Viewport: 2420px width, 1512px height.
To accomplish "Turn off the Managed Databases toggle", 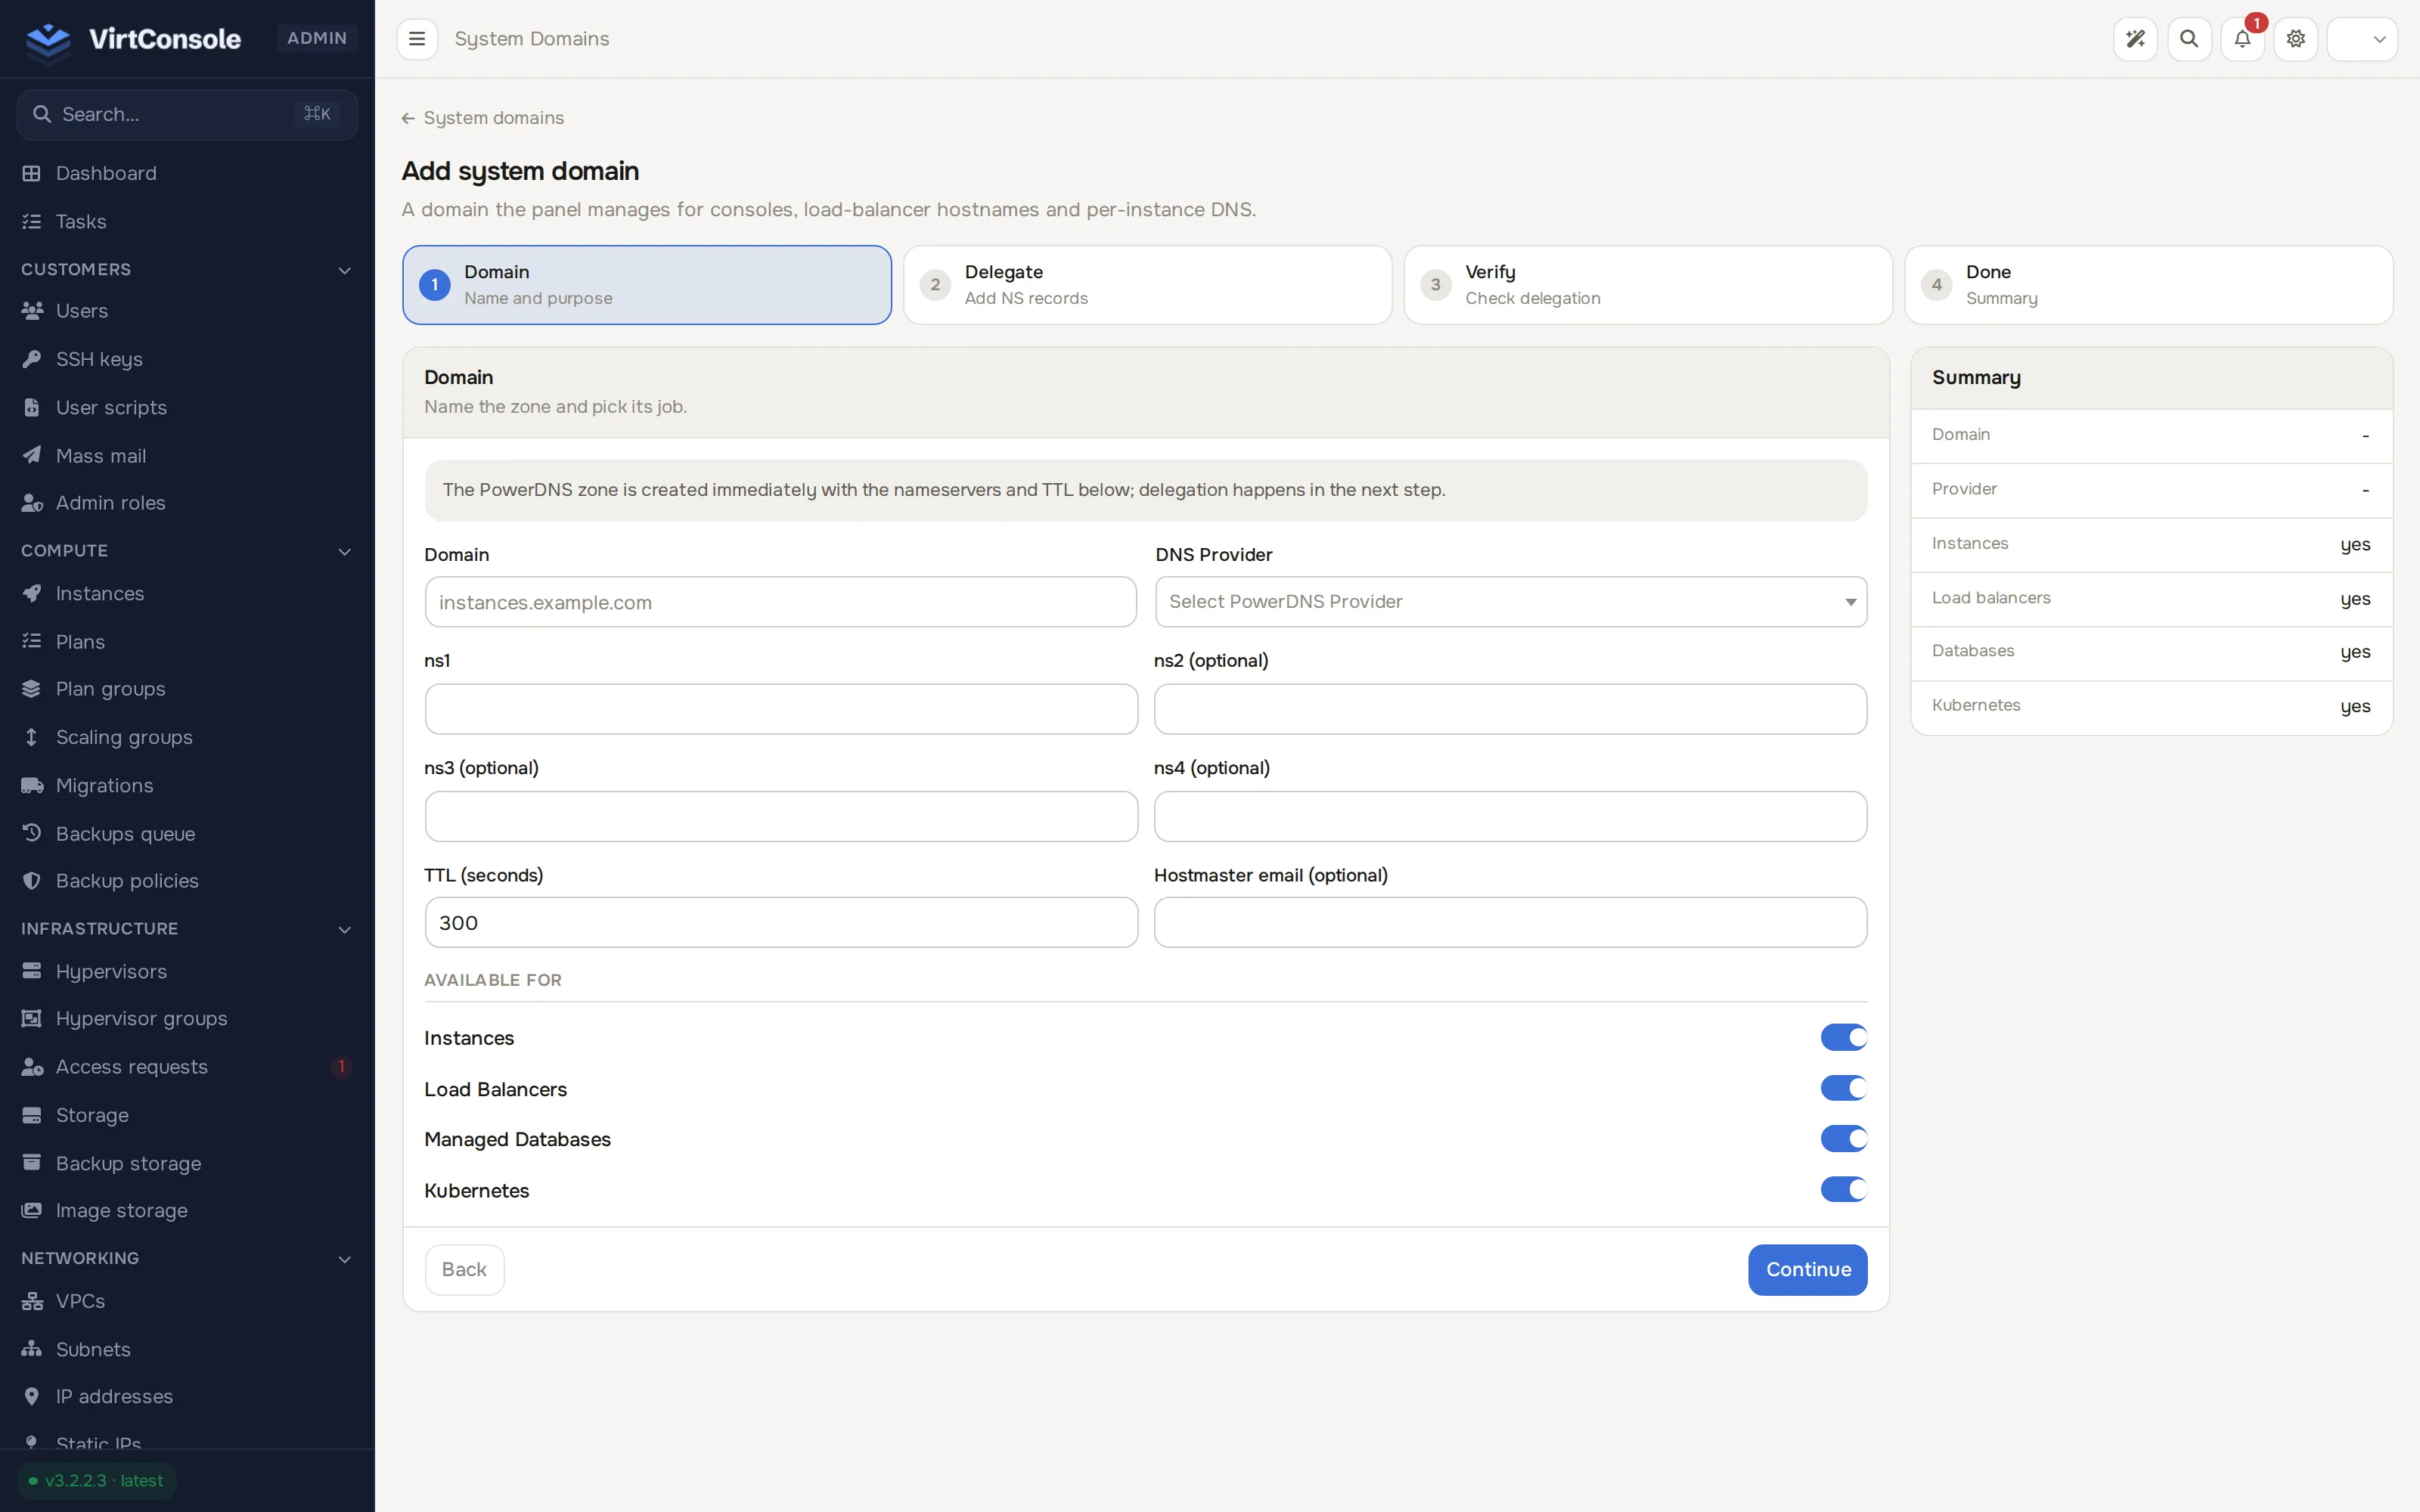I will pyautogui.click(x=1843, y=1139).
